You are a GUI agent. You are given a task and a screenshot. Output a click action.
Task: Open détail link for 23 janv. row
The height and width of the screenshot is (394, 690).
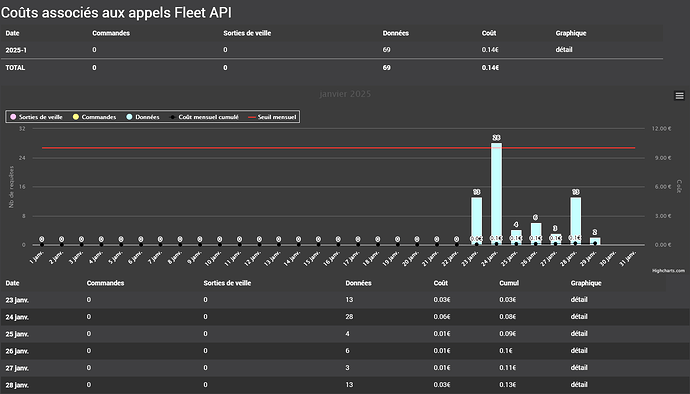579,299
